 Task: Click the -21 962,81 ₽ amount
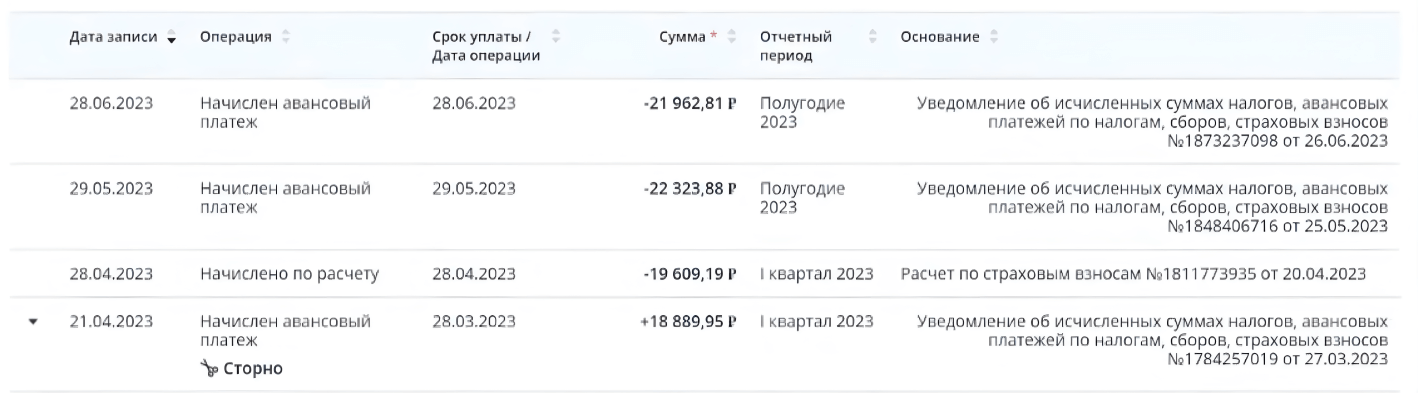coord(690,104)
